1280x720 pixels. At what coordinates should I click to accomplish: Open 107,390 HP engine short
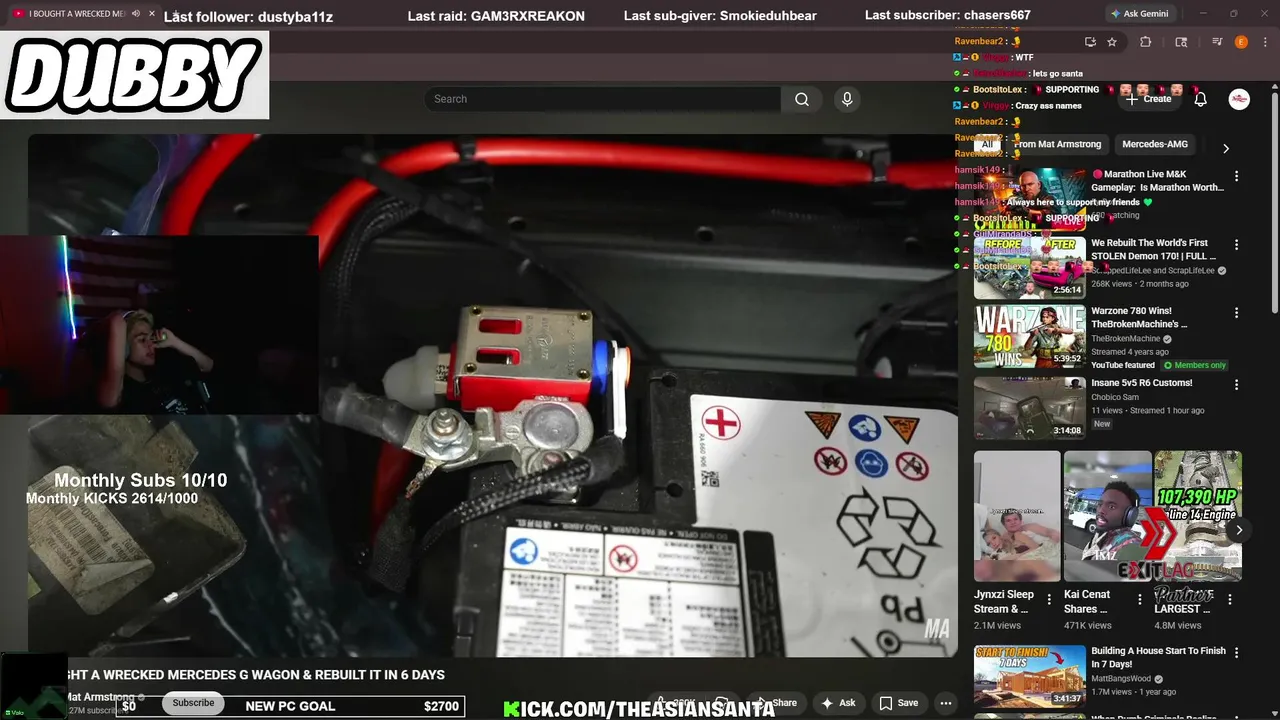tap(1198, 516)
